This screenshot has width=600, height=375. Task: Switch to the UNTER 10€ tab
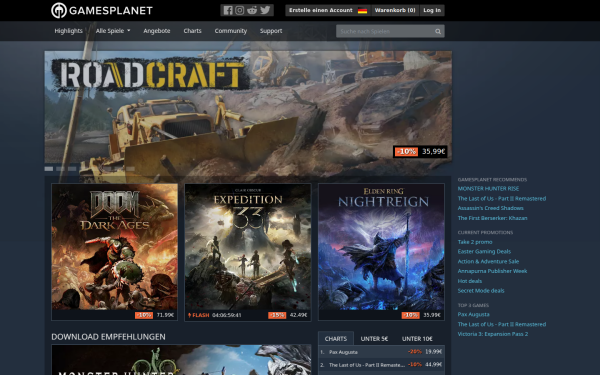[417, 339]
